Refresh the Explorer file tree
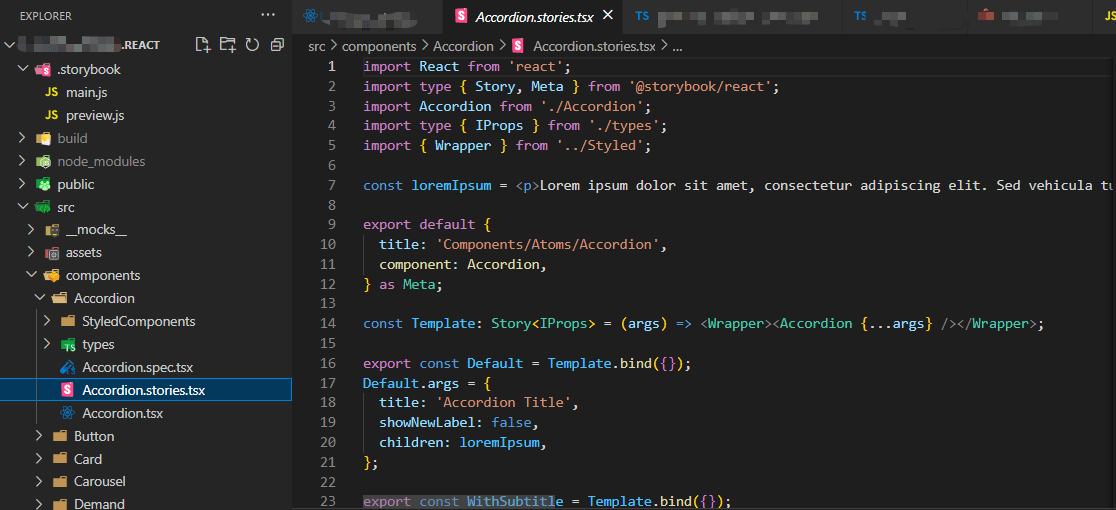This screenshot has width=1116, height=510. point(252,45)
